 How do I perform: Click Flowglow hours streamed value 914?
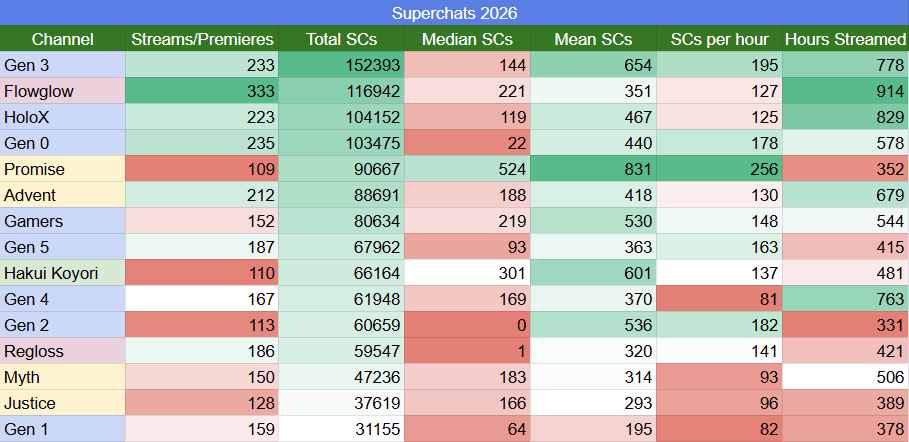[x=846, y=91]
